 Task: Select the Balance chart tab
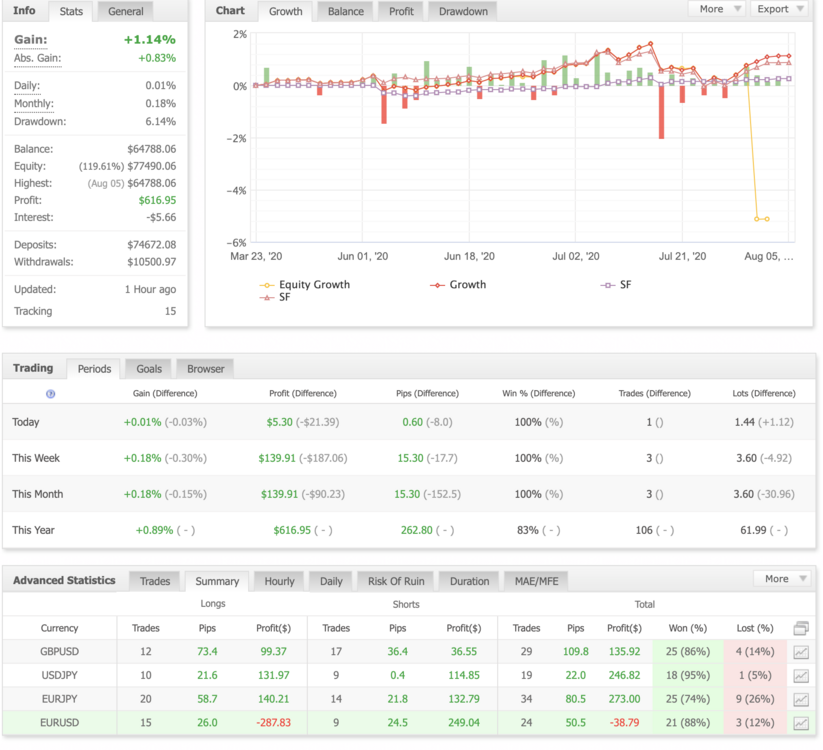click(x=346, y=11)
